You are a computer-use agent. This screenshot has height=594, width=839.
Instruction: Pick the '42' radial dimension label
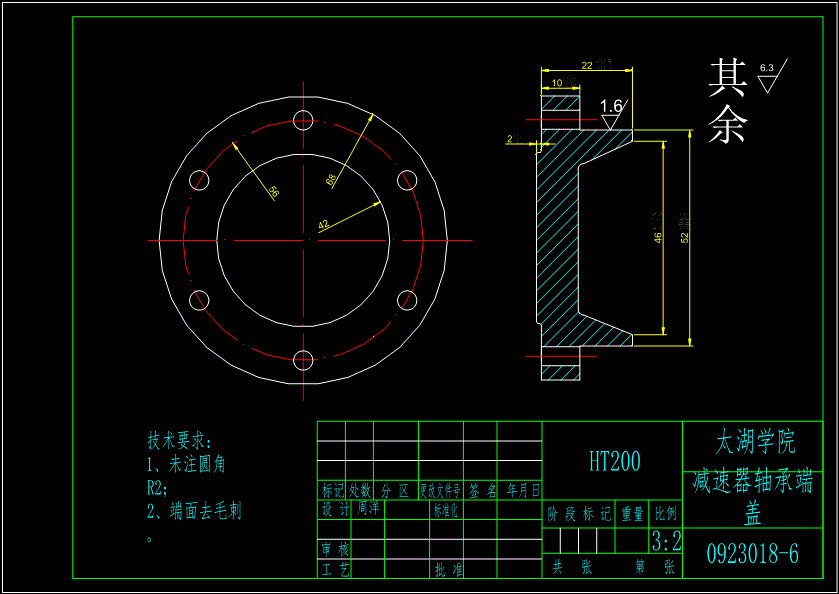click(x=323, y=225)
